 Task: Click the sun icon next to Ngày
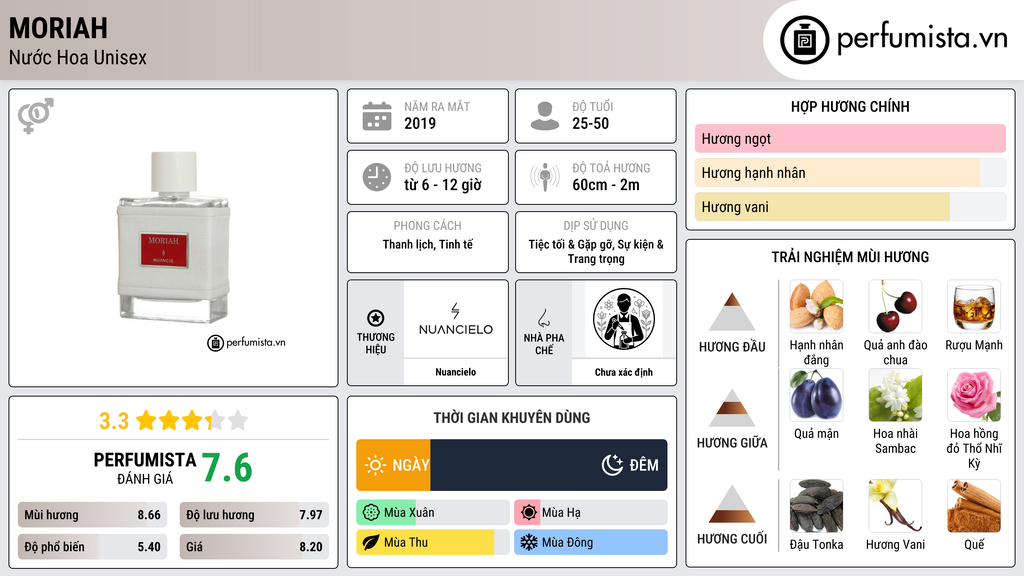pyautogui.click(x=376, y=465)
